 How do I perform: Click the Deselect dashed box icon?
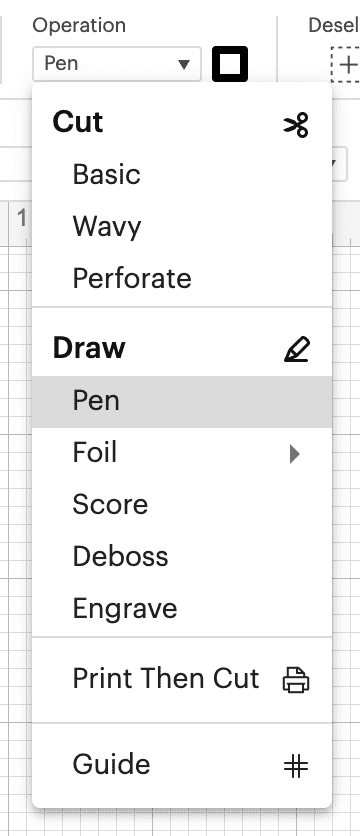tap(346, 65)
